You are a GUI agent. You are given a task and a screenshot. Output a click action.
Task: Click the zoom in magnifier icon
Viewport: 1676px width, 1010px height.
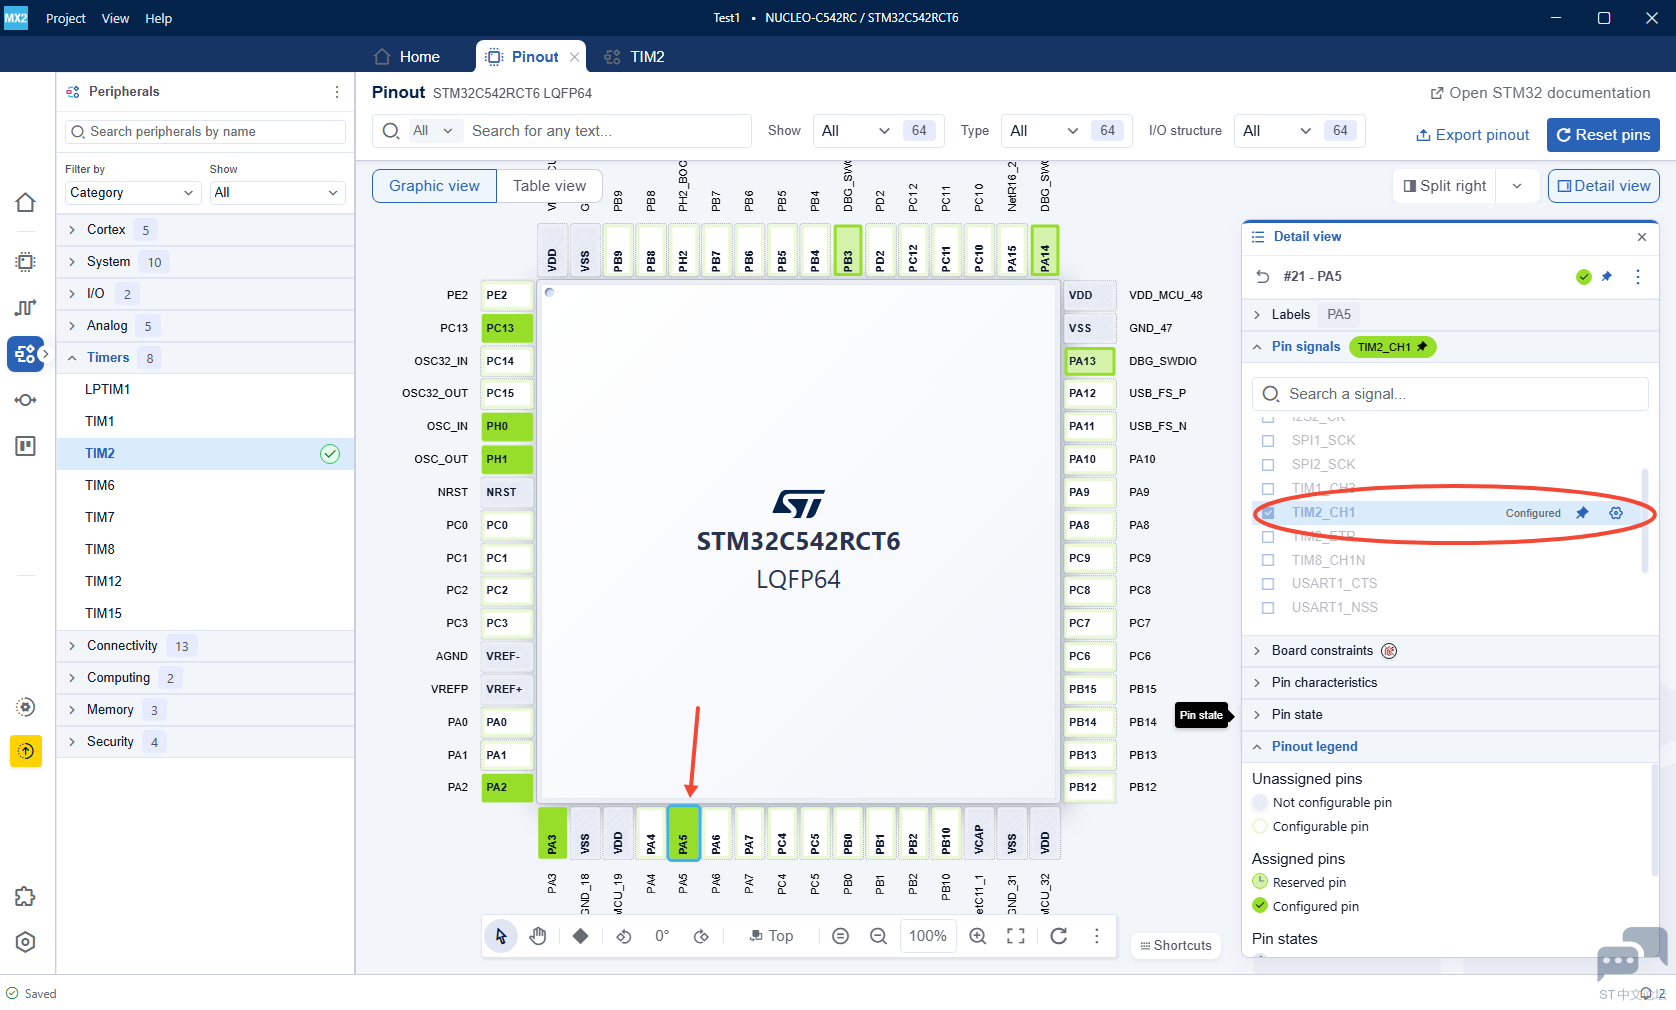(978, 936)
